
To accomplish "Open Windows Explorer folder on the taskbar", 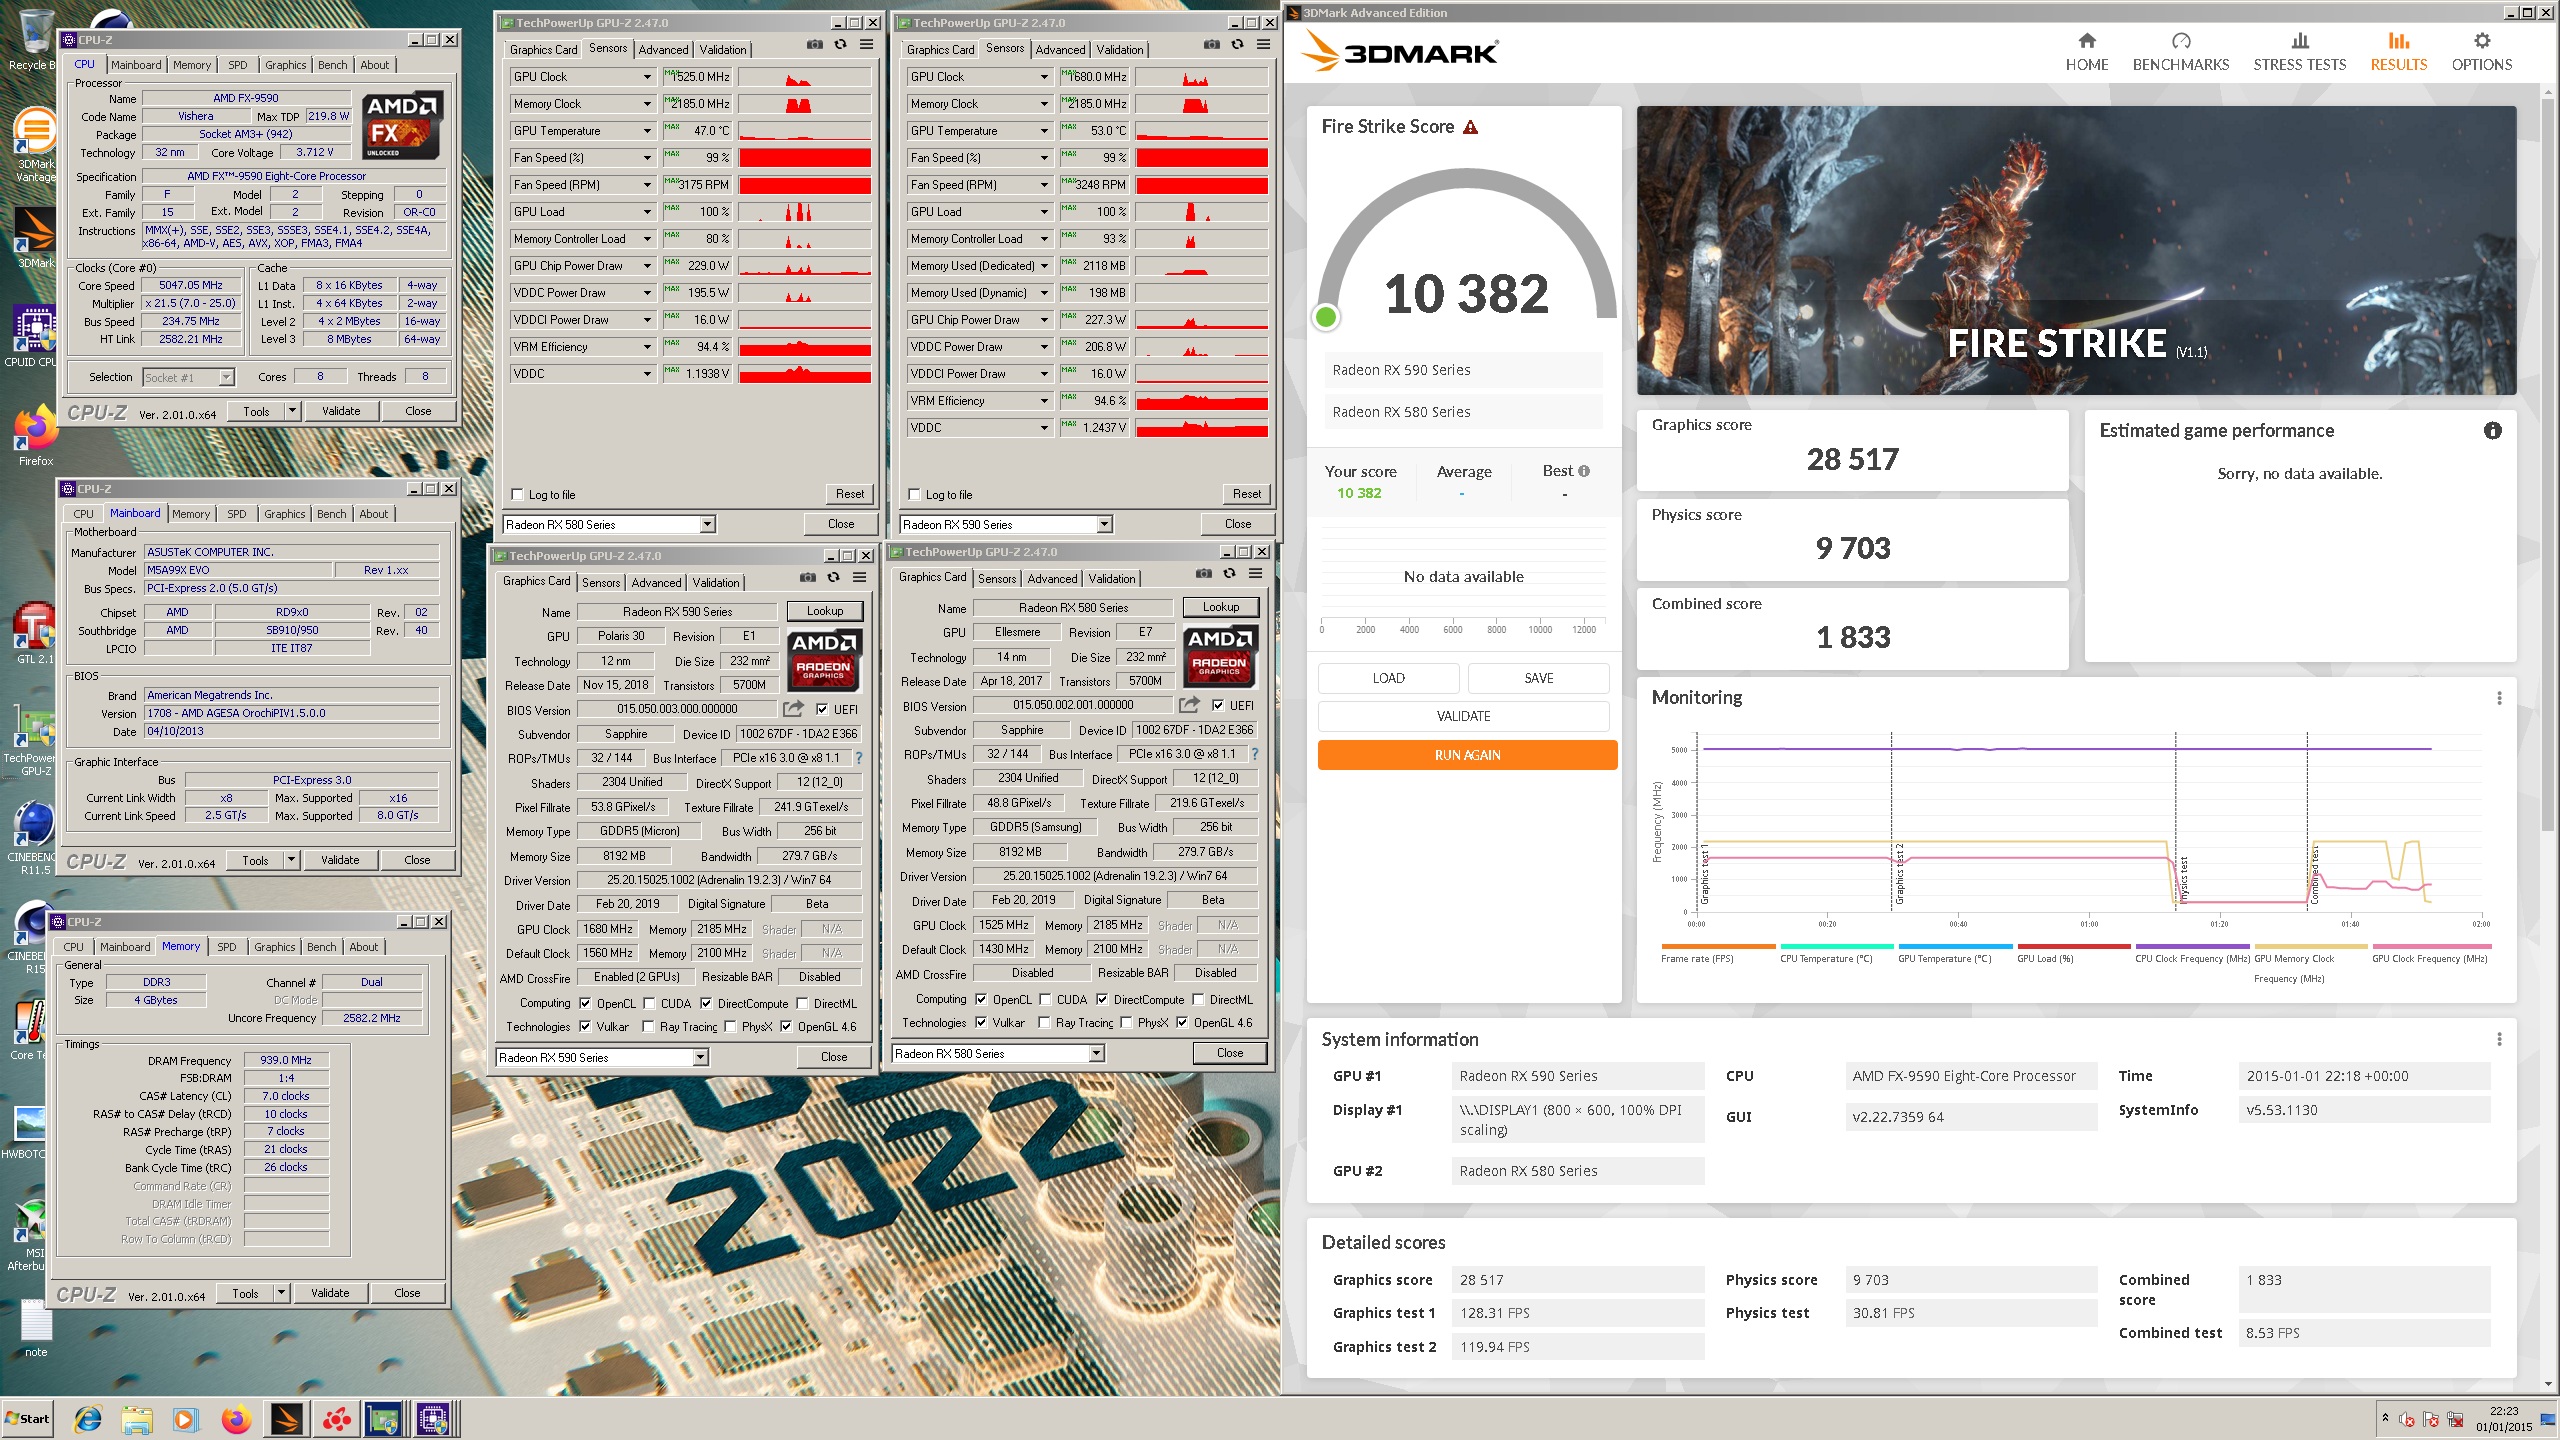I will [x=137, y=1419].
